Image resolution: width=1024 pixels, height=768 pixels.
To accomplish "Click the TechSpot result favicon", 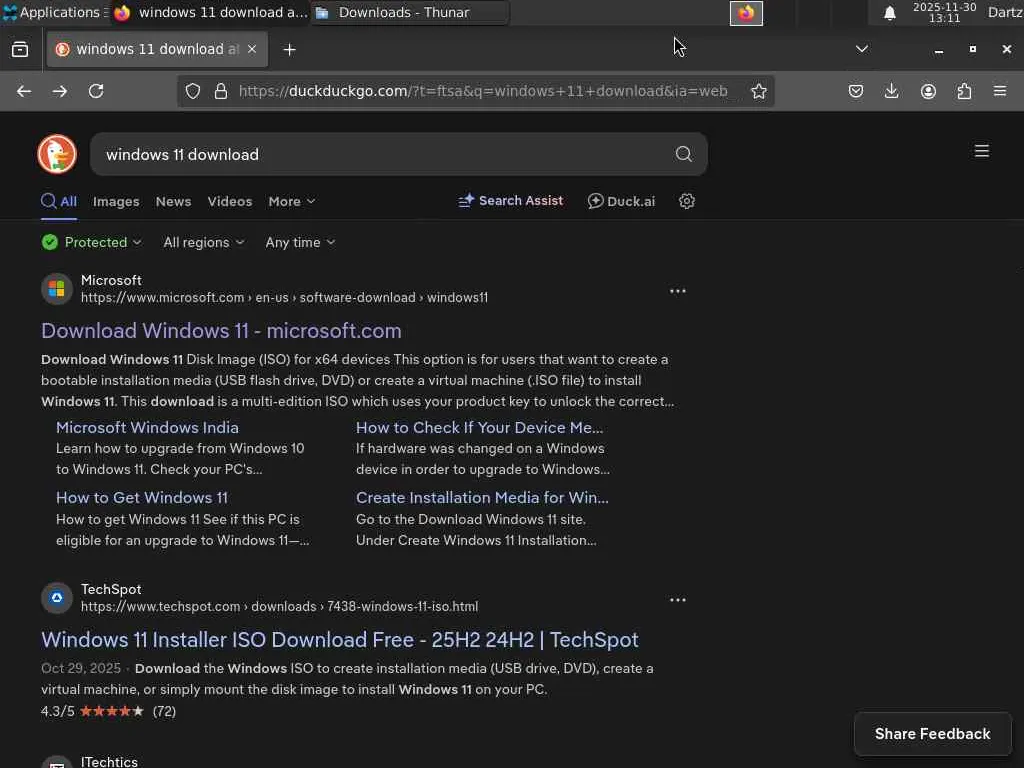I will click(x=57, y=598).
